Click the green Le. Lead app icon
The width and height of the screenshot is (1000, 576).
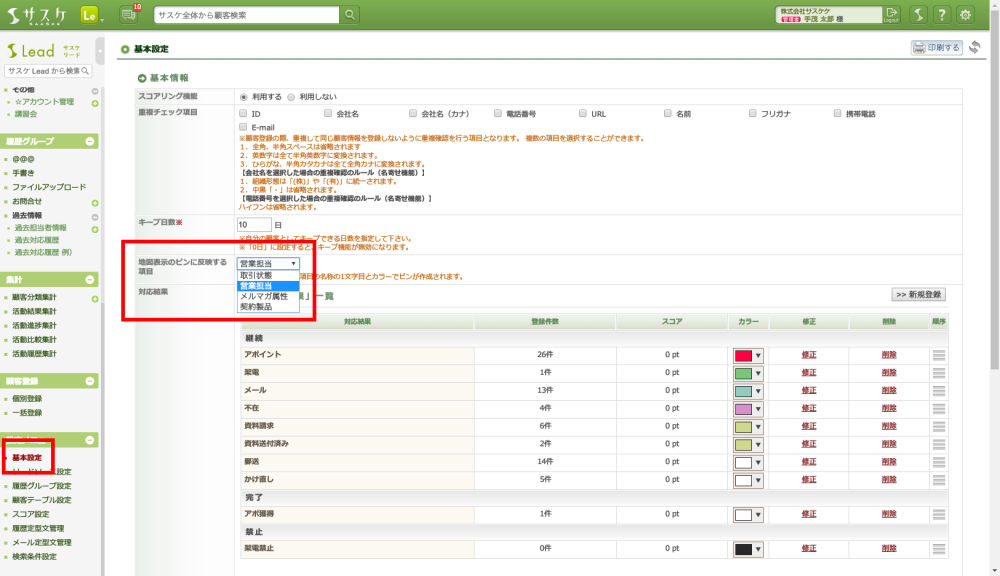tap(90, 15)
